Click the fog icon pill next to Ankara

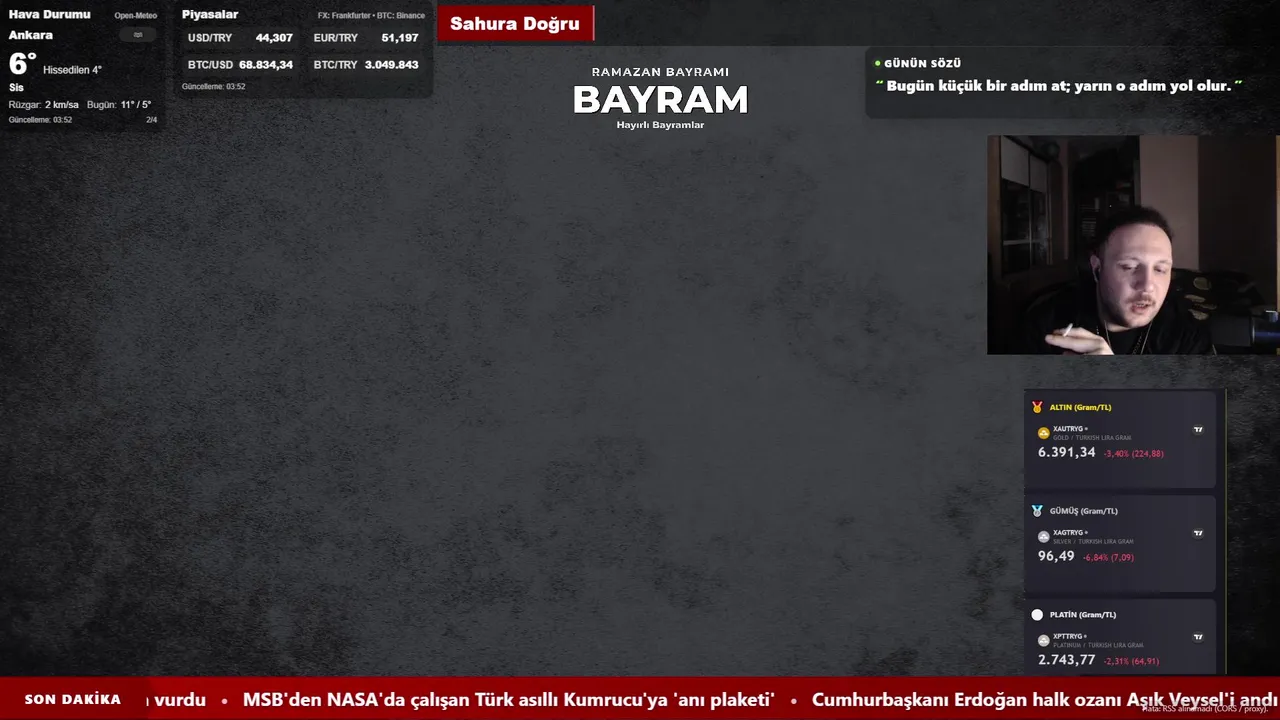pyautogui.click(x=138, y=35)
